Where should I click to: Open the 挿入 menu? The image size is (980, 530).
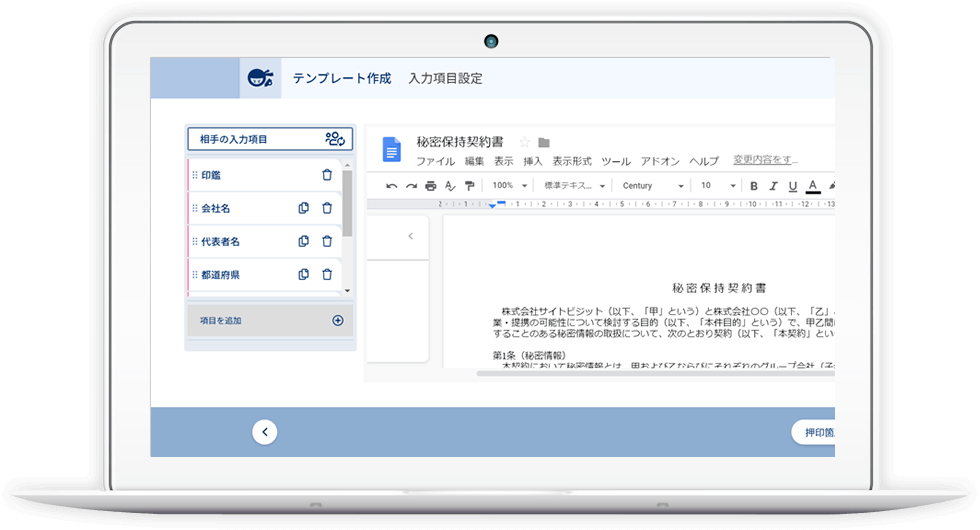(532, 161)
